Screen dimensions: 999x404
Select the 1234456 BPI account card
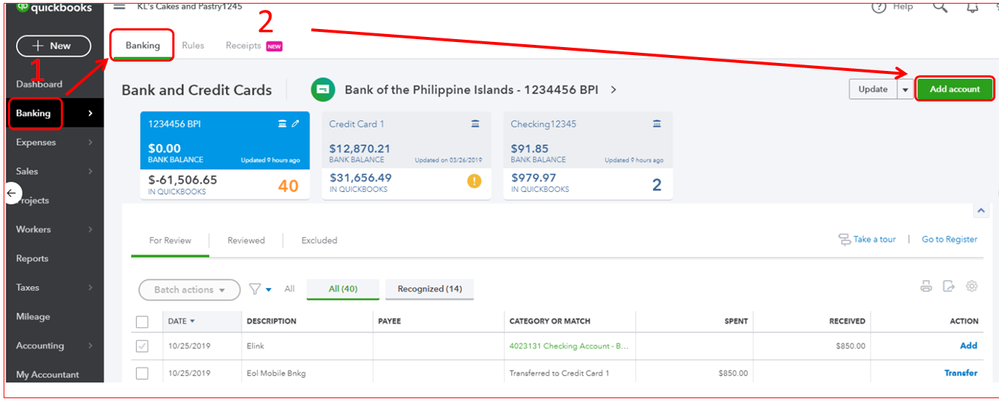click(225, 155)
